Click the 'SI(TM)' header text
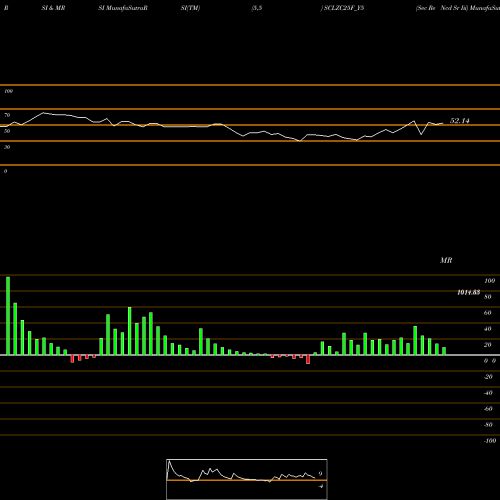The width and height of the screenshot is (500, 500). tap(190, 8)
